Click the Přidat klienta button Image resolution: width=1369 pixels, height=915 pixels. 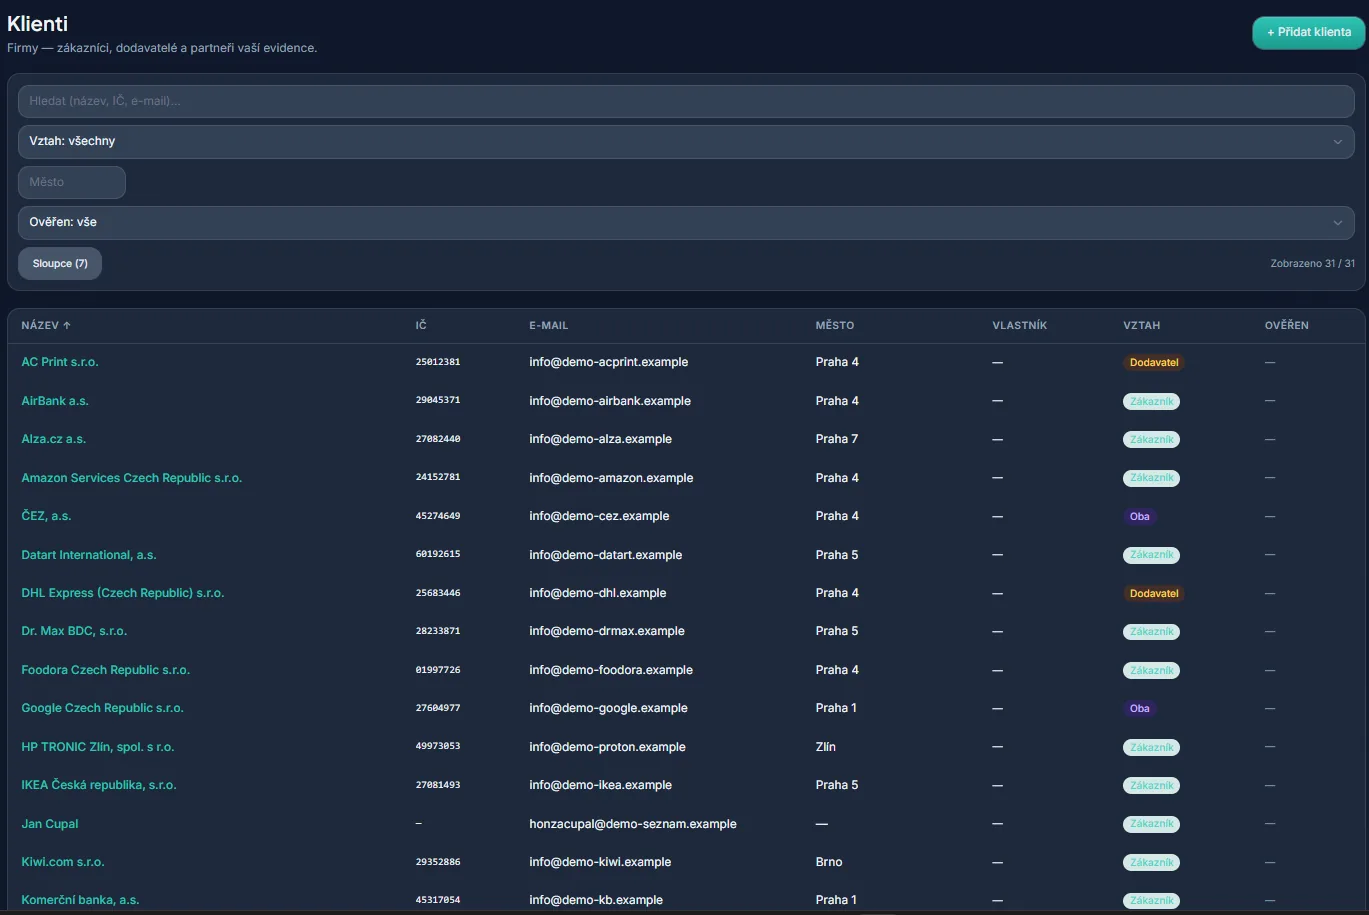pos(1308,32)
